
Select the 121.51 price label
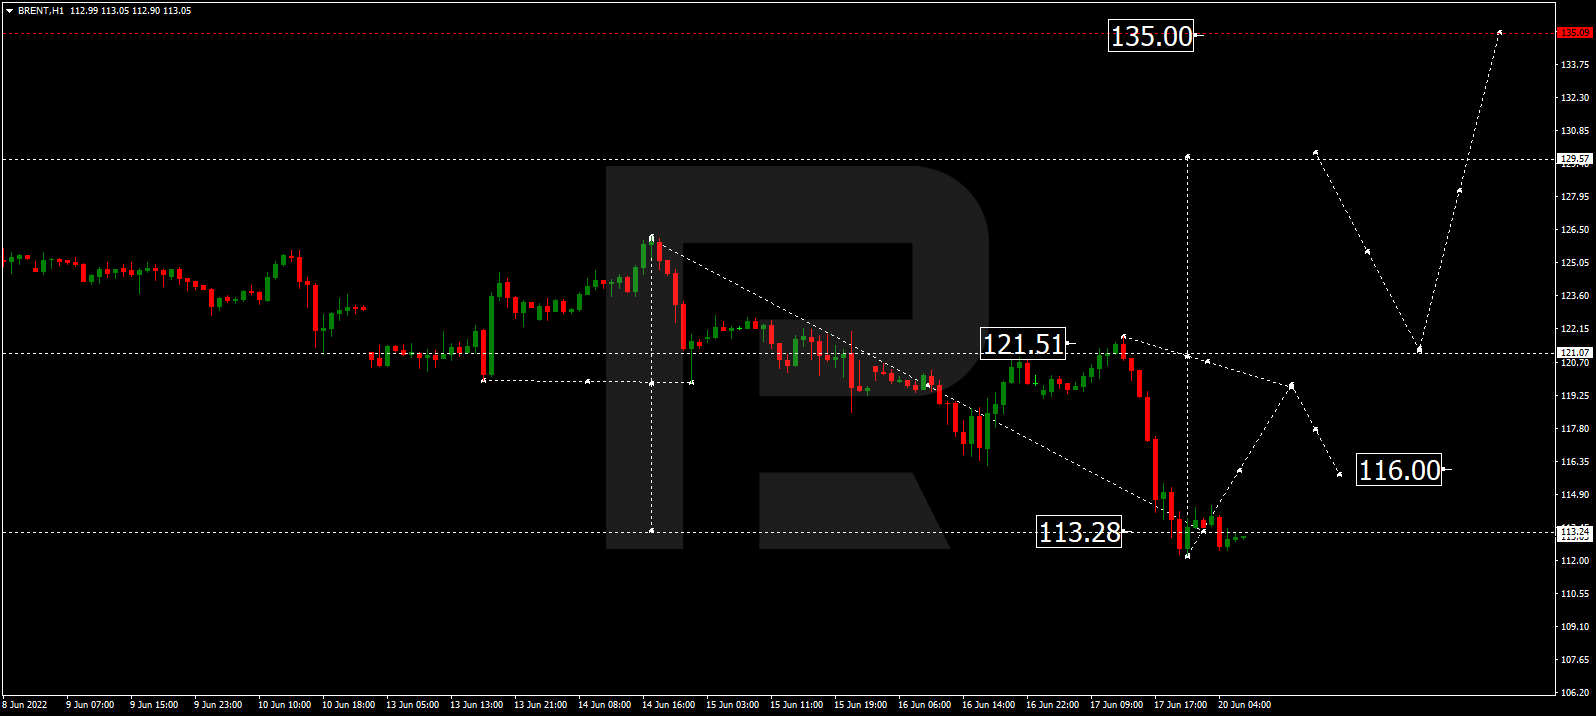[x=1022, y=344]
